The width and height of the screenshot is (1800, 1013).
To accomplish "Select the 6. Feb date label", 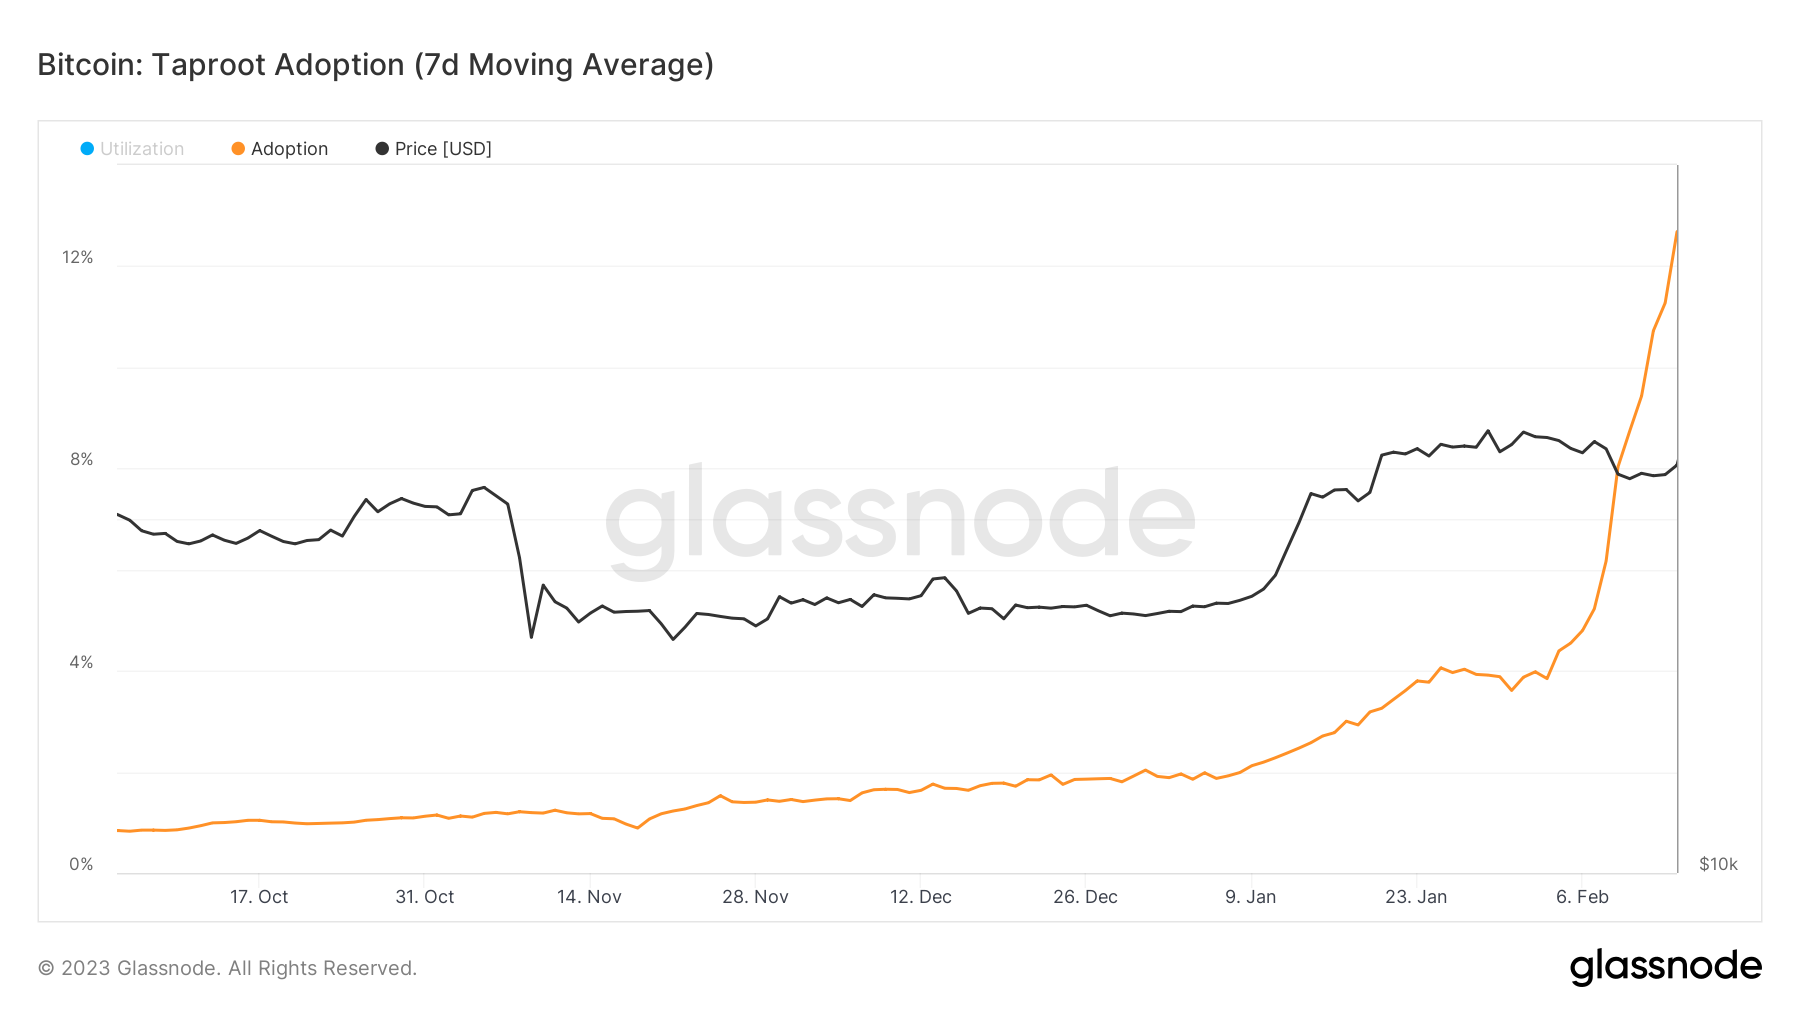I will click(1582, 897).
